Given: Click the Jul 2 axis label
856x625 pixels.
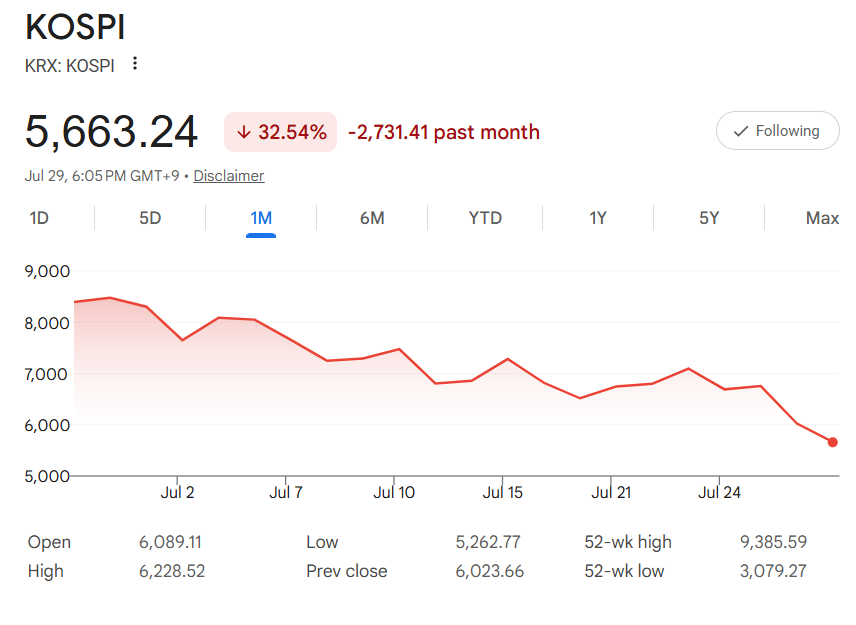Looking at the screenshot, I should (x=177, y=492).
